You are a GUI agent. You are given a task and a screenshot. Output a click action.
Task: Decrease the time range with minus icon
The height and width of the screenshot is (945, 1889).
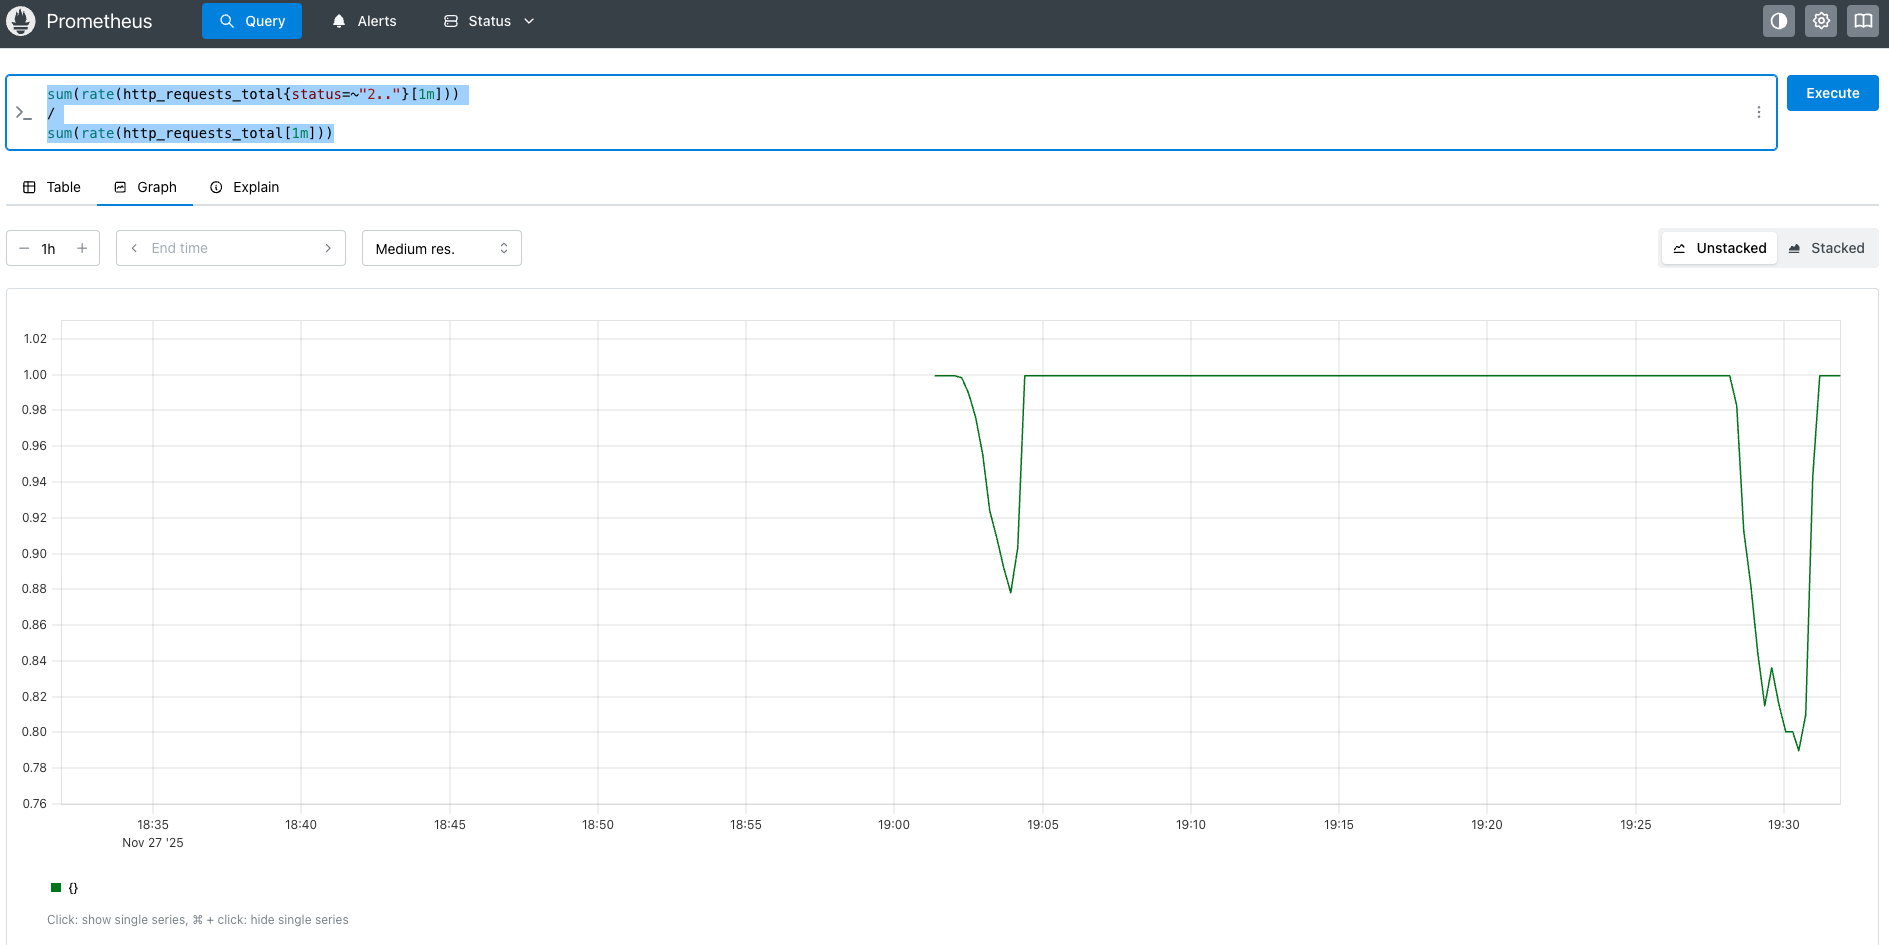pos(24,248)
